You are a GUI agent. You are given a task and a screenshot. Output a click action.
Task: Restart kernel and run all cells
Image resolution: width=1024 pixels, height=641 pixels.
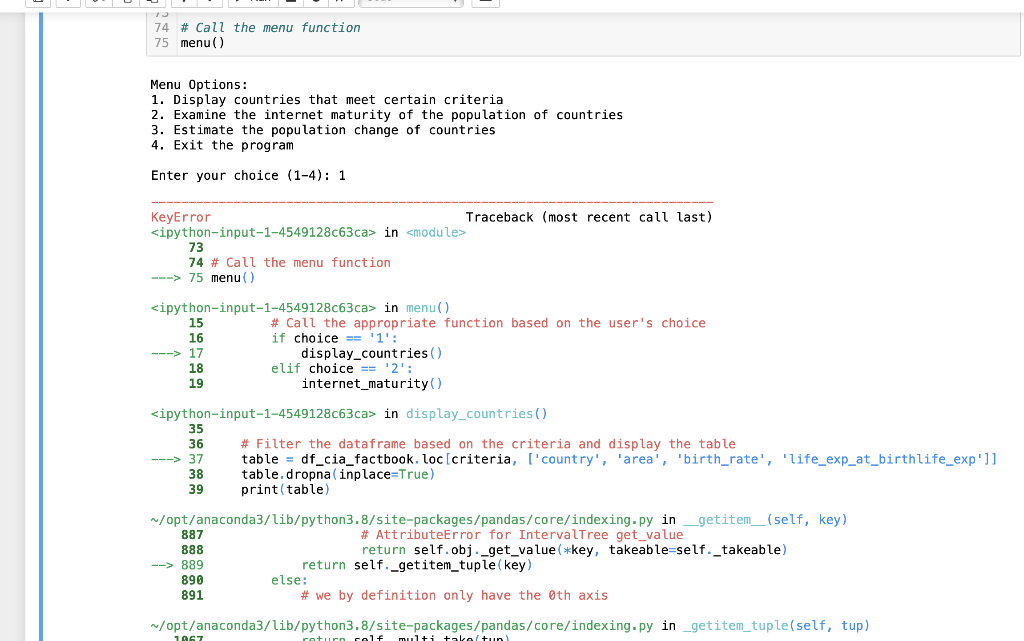[341, 3]
